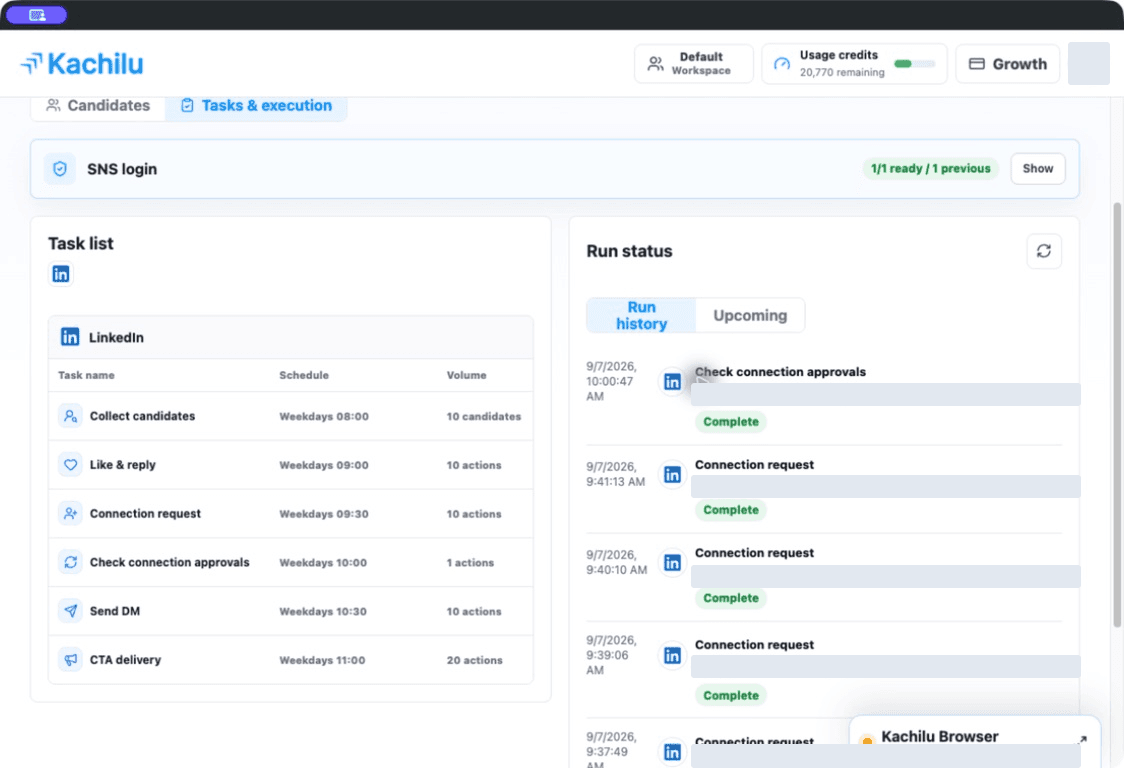Click the 20 actions volume cell
Viewport: 1124px width, 768px height.
tap(475, 660)
